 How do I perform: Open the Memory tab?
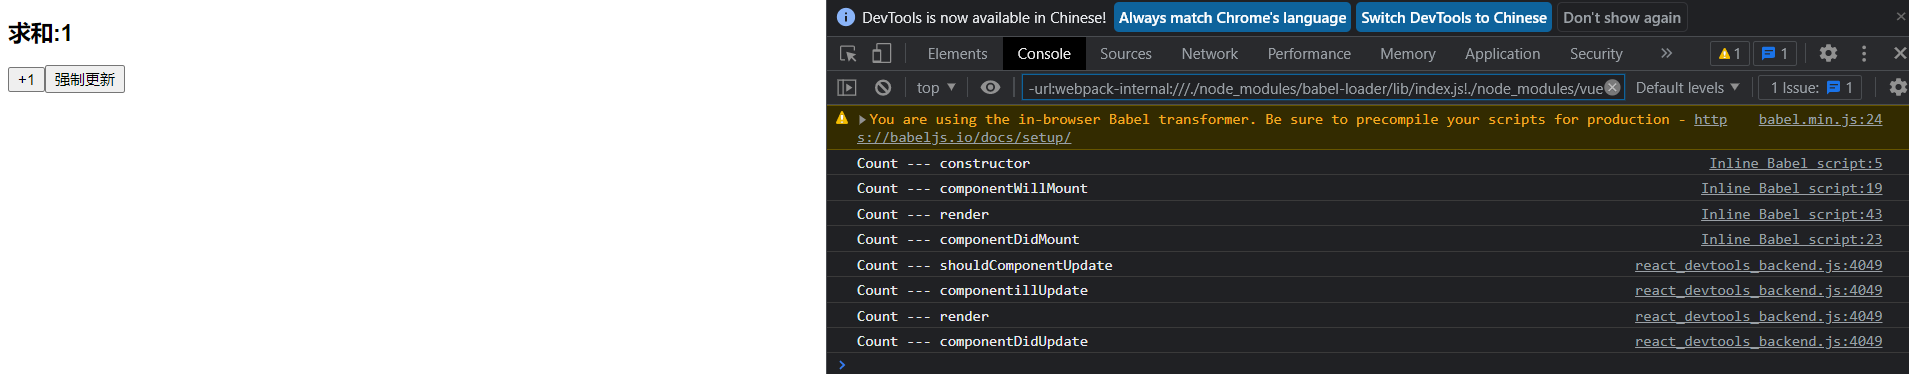[1407, 54]
